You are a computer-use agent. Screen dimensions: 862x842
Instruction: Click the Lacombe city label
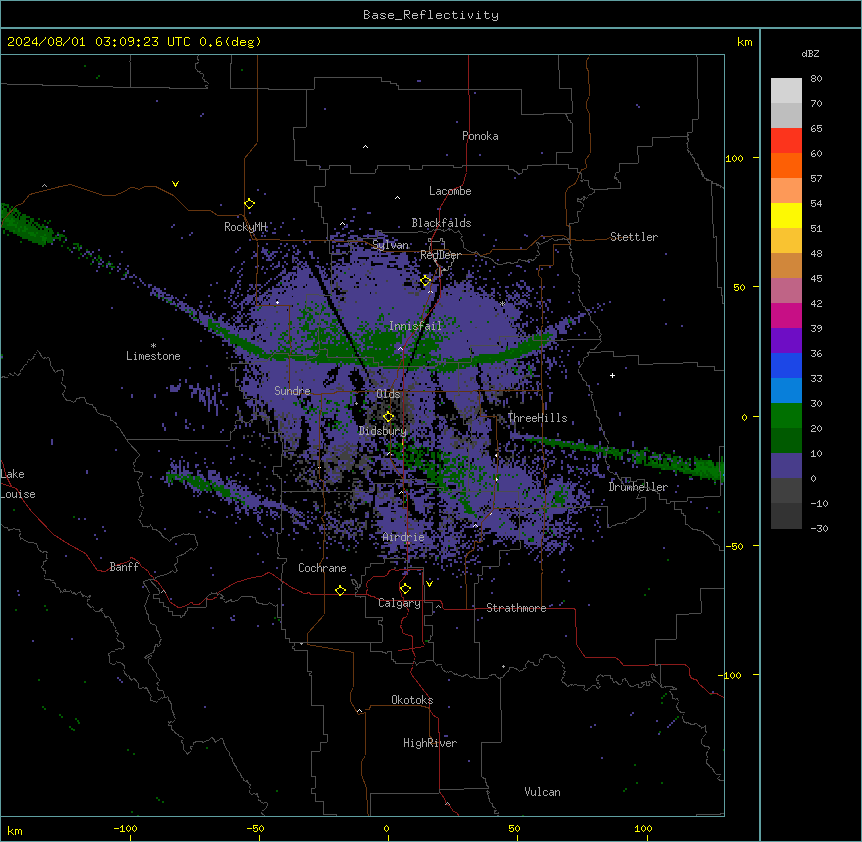click(x=450, y=191)
